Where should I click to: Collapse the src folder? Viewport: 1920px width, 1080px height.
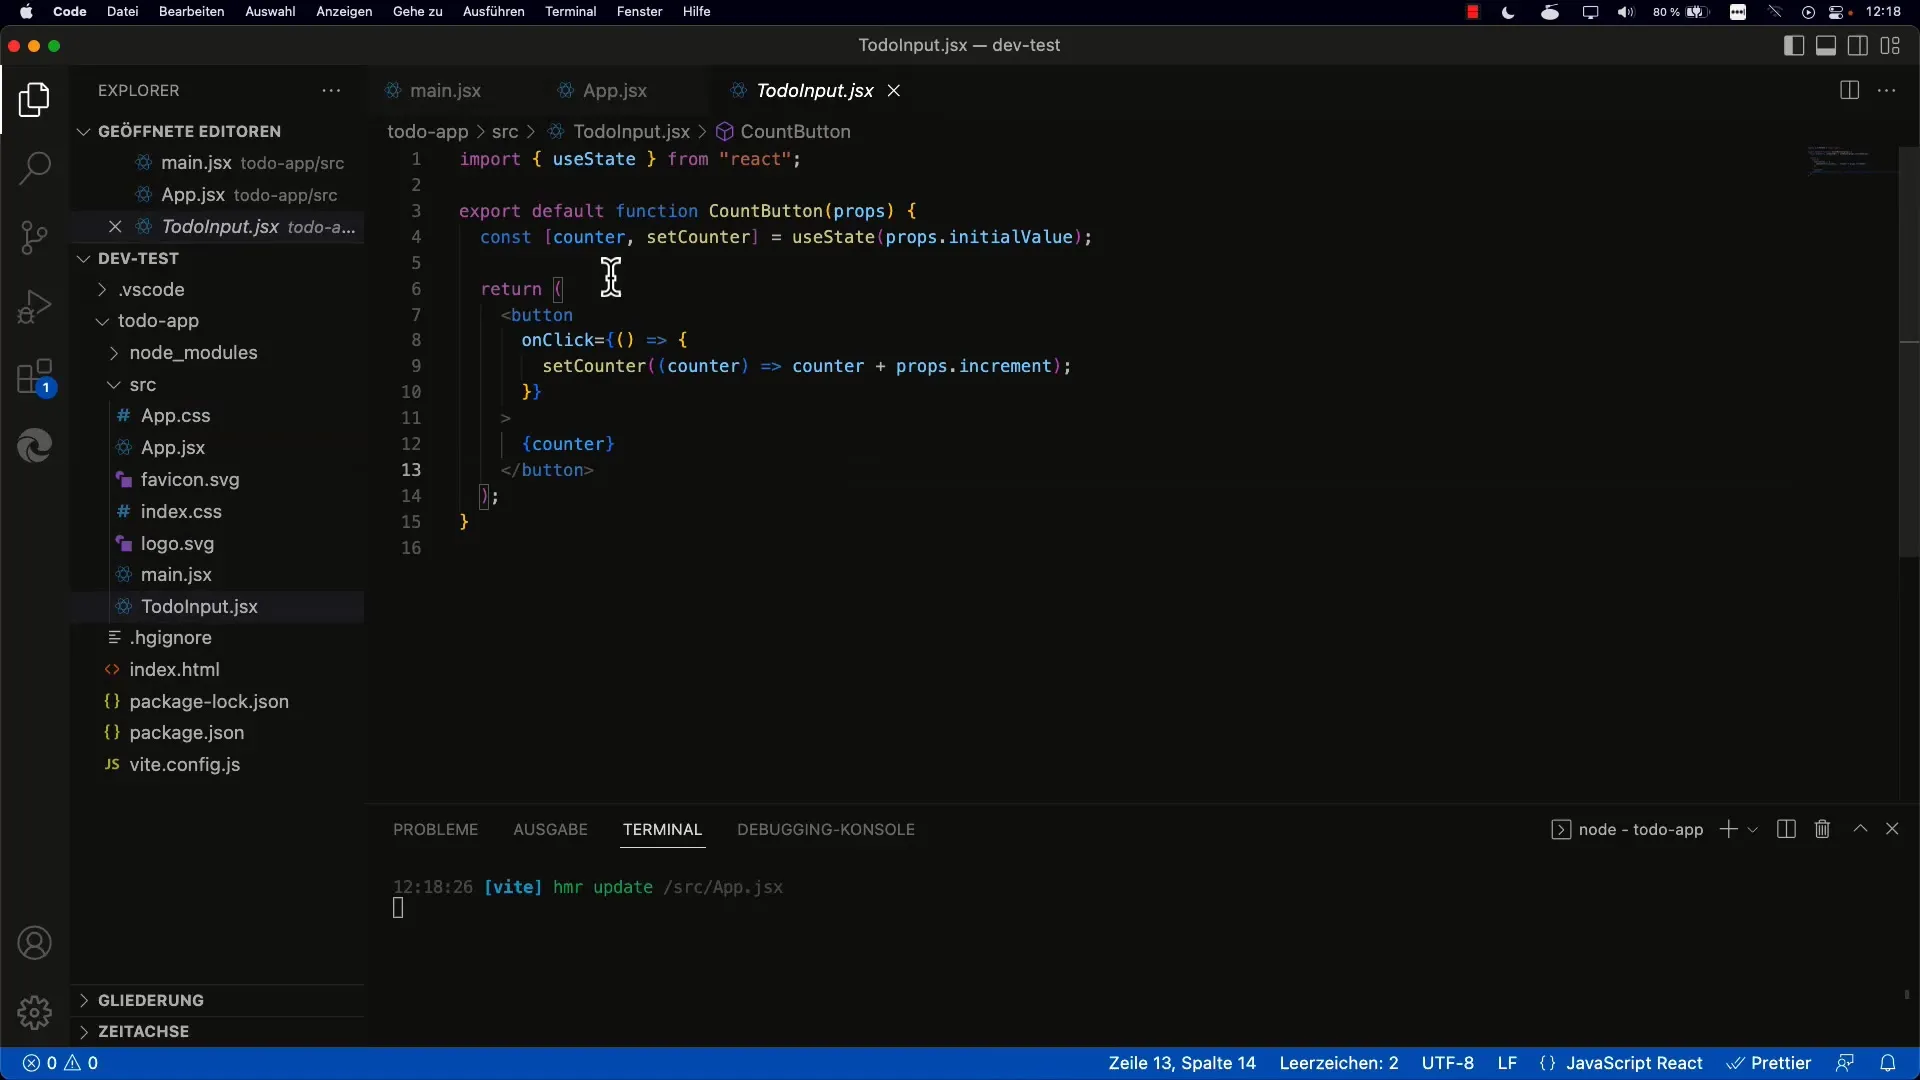142,385
